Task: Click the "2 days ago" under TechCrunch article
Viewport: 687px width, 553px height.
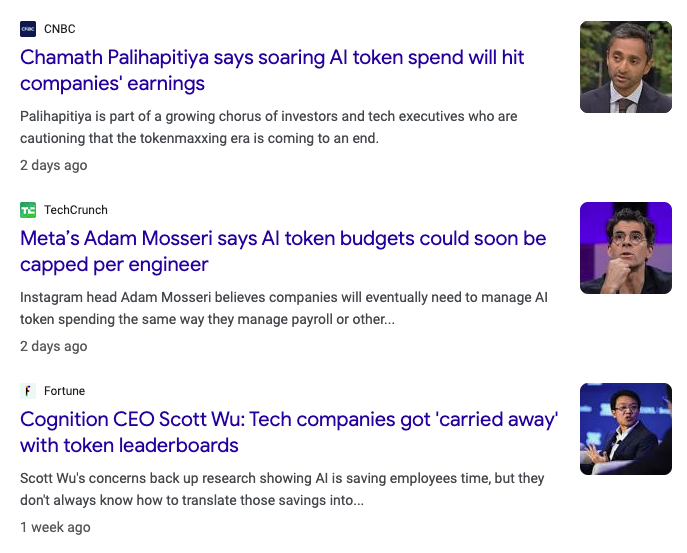Action: click(x=53, y=346)
